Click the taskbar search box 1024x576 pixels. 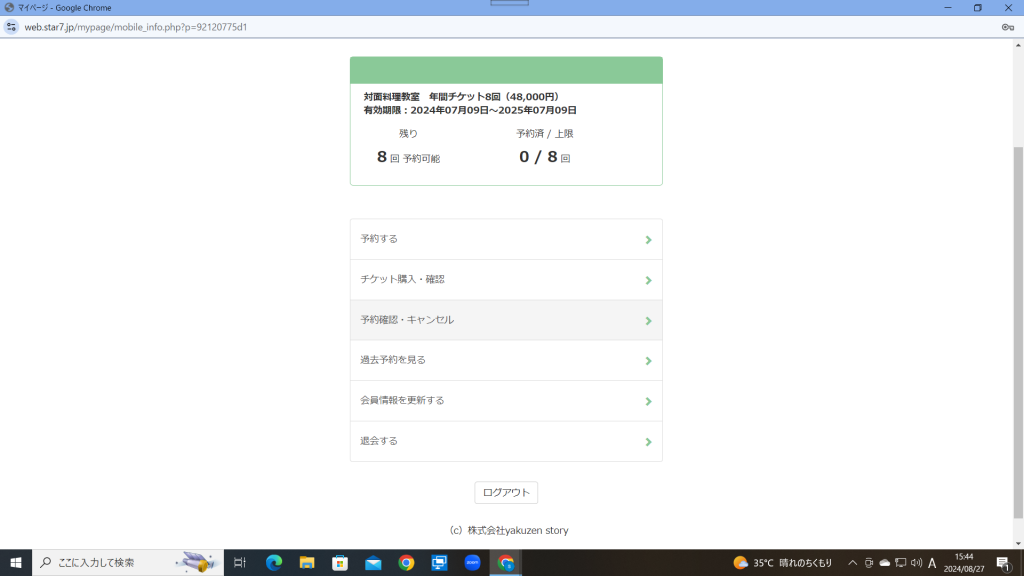tap(128, 562)
